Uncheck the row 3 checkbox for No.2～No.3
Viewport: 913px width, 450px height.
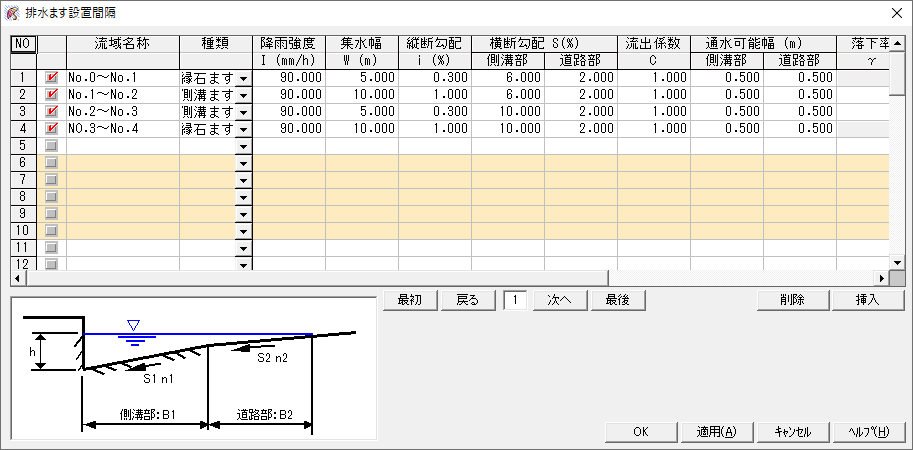(x=52, y=111)
